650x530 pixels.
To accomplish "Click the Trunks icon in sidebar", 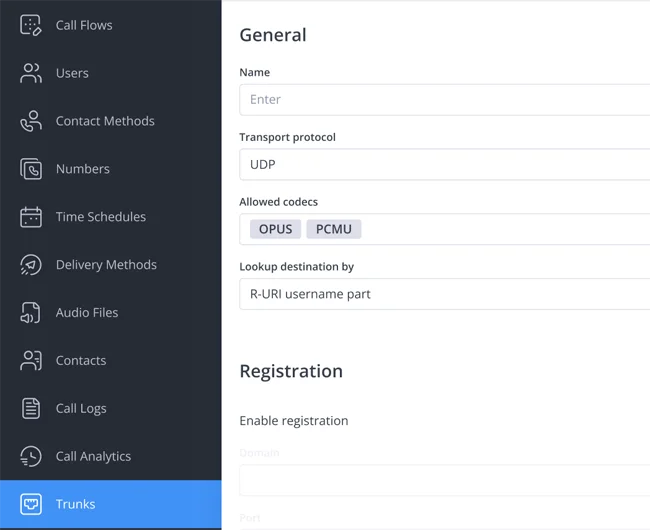I will 31,504.
